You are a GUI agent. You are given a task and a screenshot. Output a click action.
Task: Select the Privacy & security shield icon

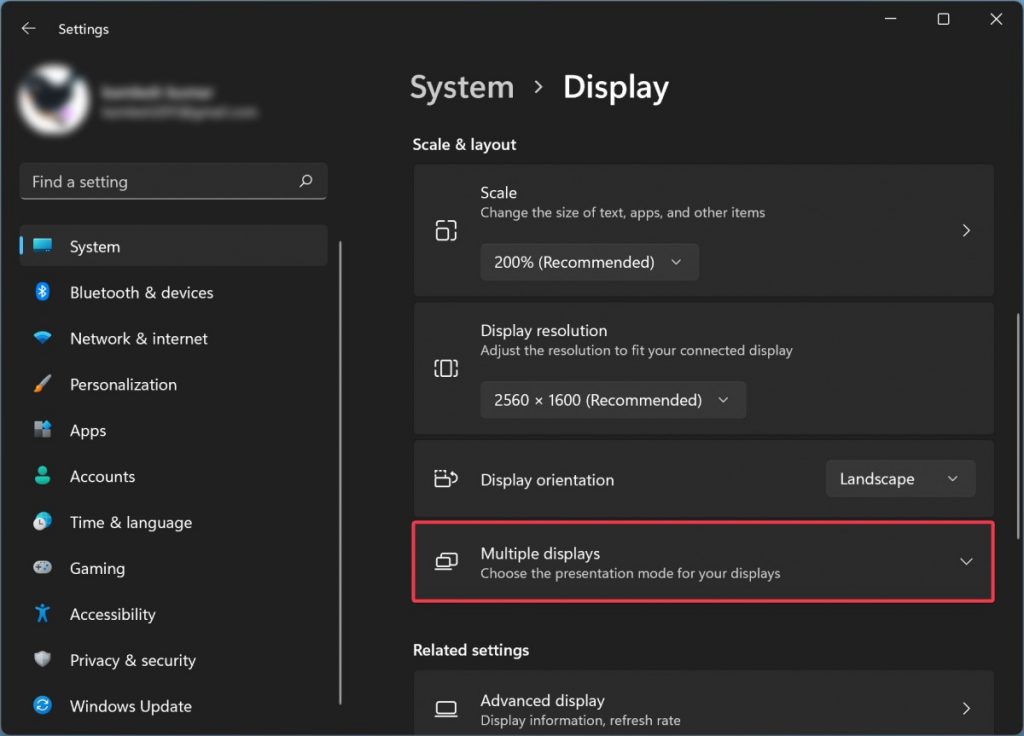pyautogui.click(x=44, y=660)
